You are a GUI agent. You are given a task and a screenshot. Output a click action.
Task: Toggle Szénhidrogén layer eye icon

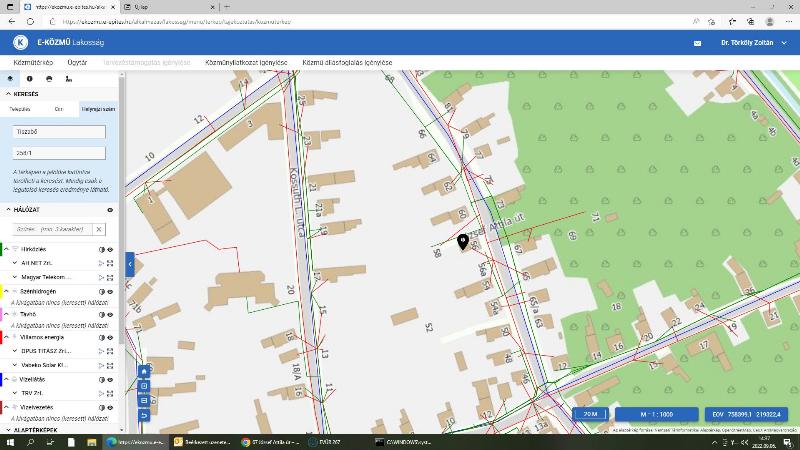[x=110, y=292]
